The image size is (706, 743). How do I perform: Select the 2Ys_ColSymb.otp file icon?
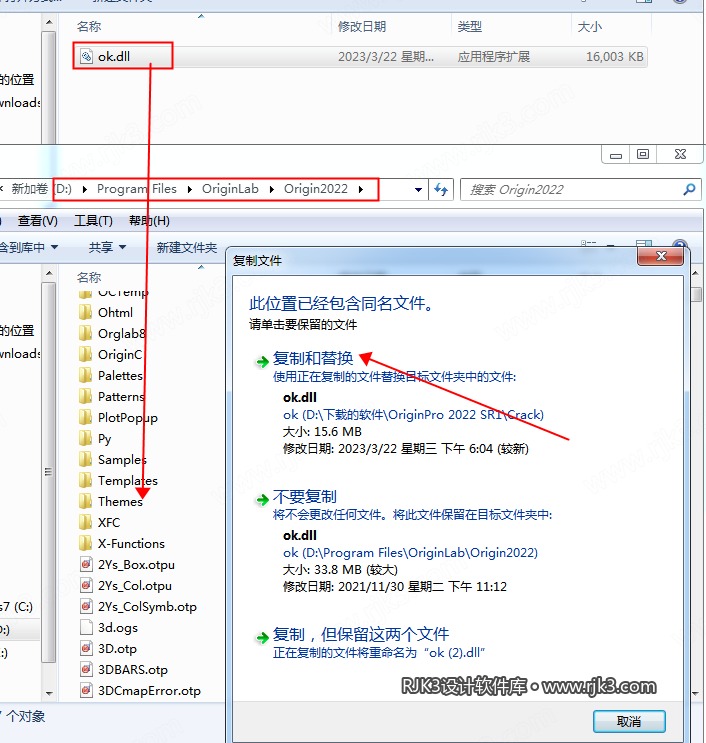click(x=86, y=606)
